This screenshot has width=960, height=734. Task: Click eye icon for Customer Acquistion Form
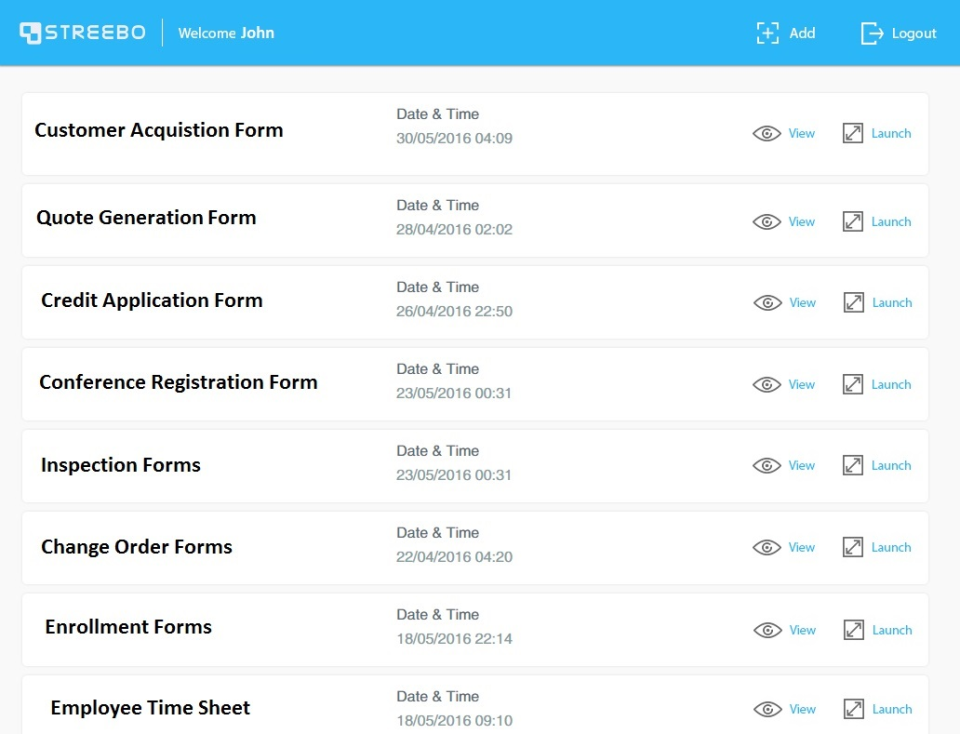pos(767,133)
